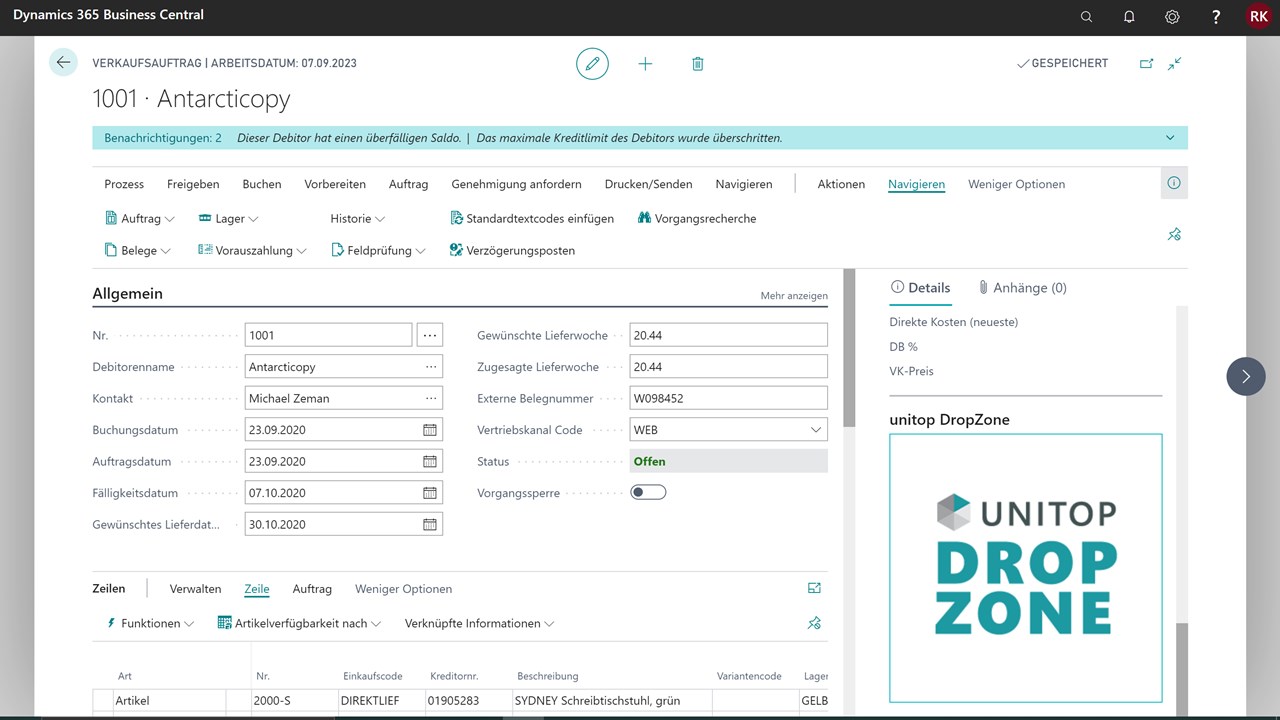
Task: Open Debitorenname lookup ellipsis
Action: (431, 367)
